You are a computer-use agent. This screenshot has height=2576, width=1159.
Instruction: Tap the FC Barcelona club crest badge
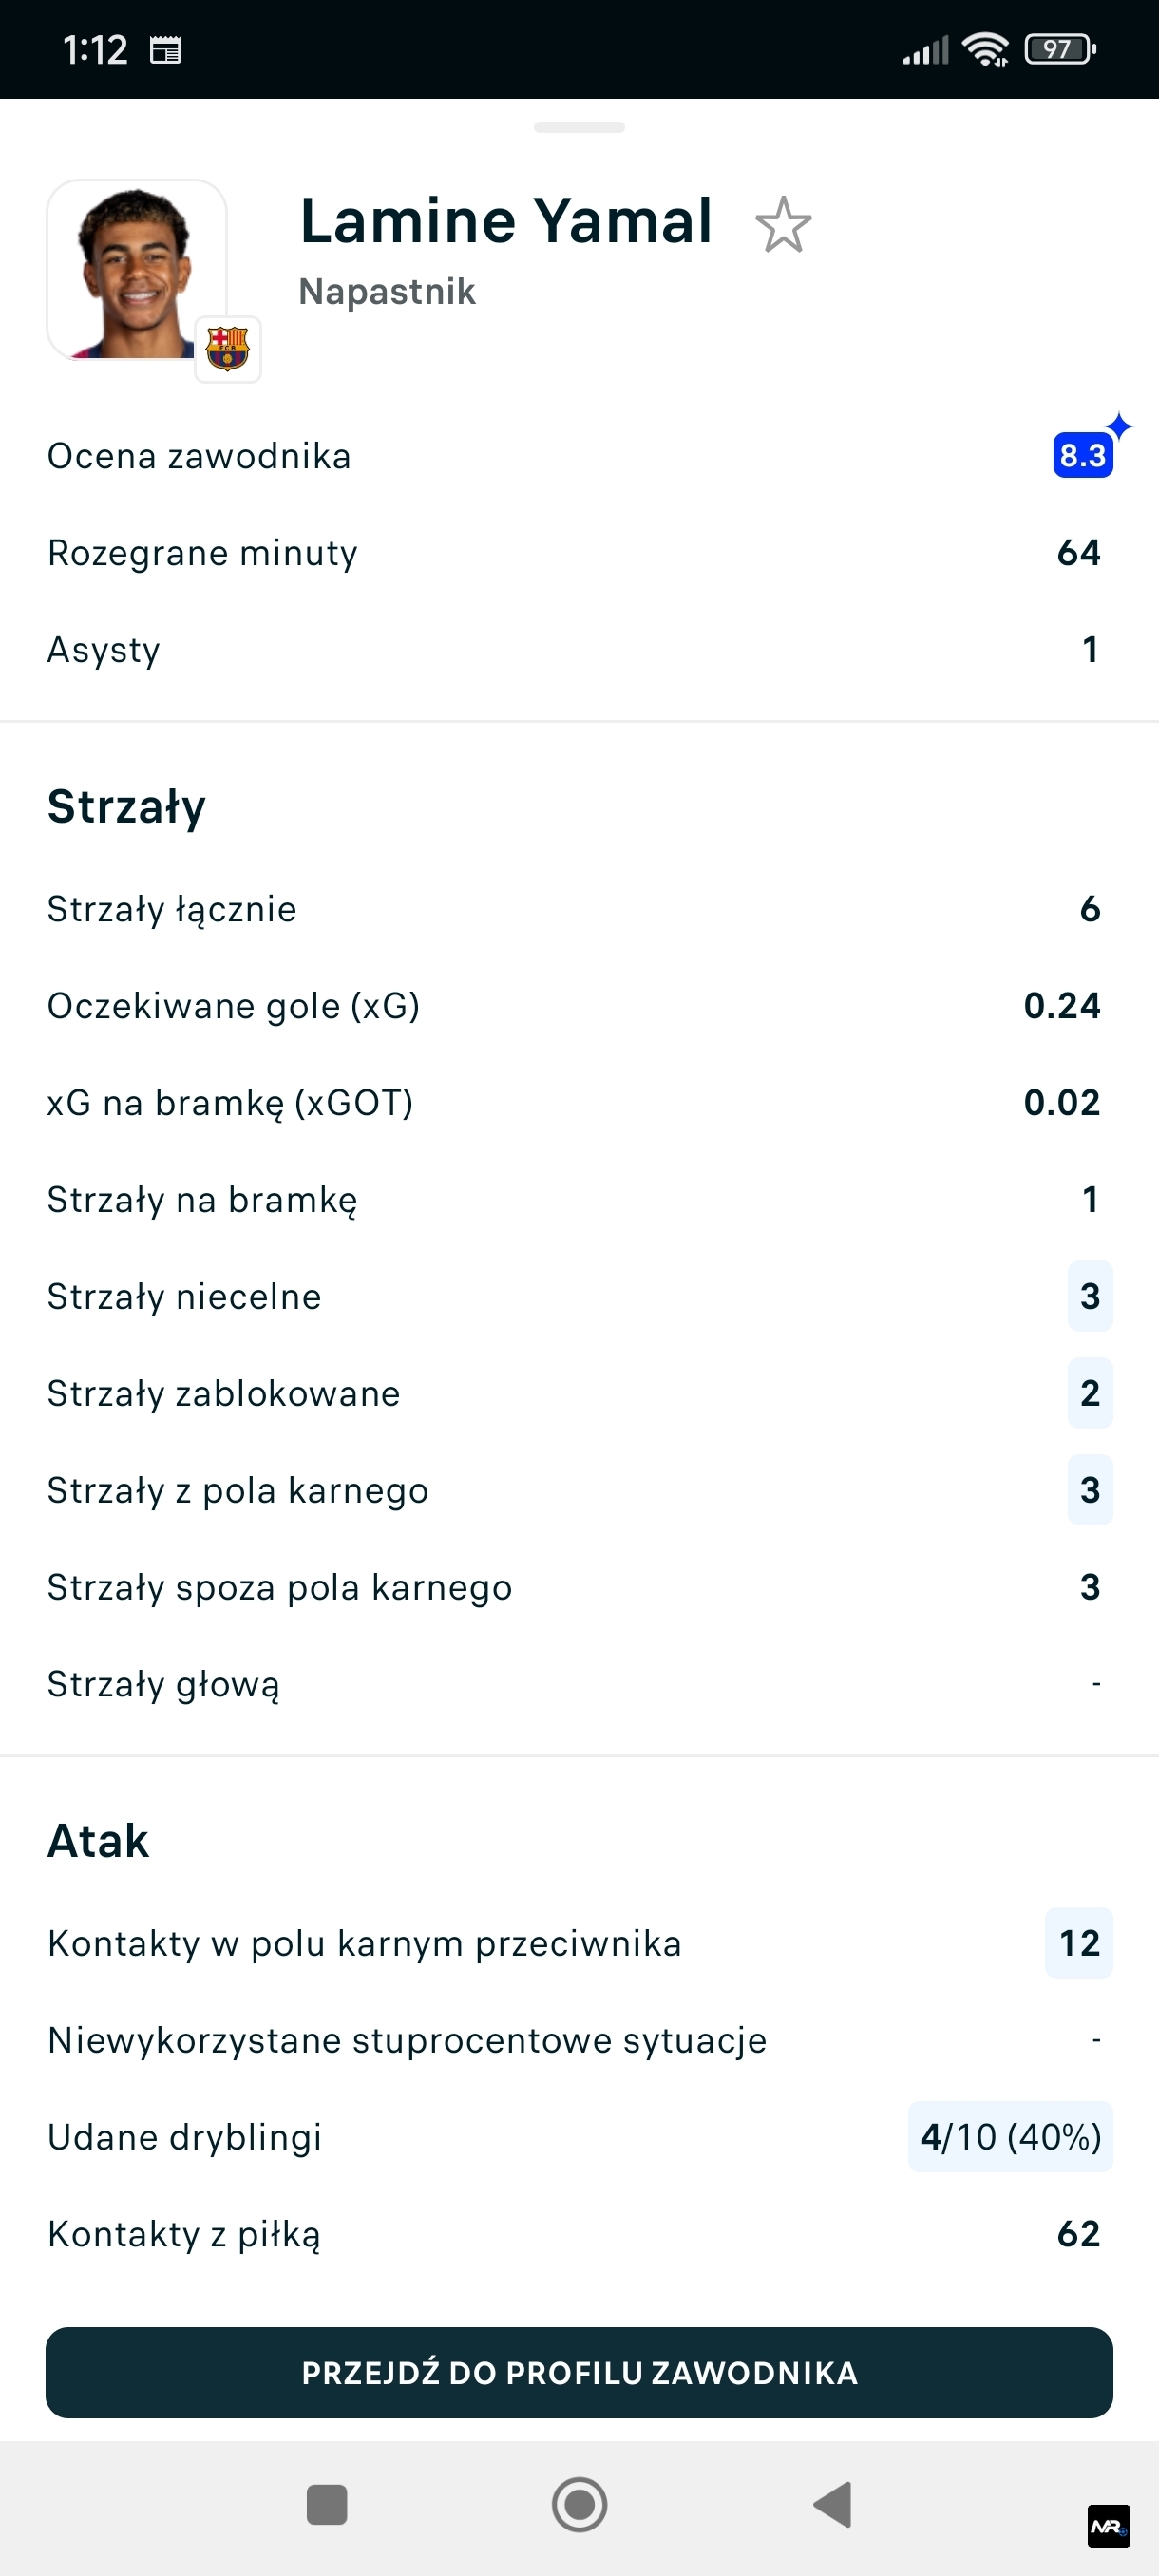point(228,349)
